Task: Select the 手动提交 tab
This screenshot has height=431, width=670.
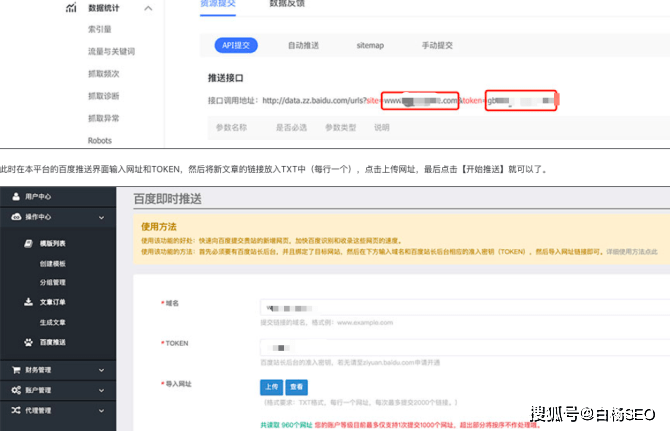Action: pos(437,45)
